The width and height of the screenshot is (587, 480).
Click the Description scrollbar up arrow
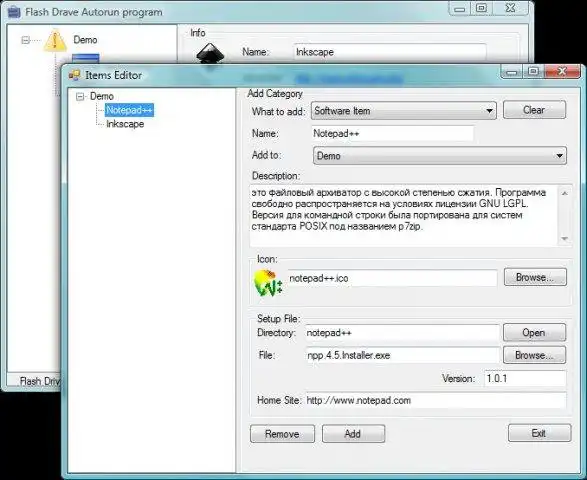[565, 193]
